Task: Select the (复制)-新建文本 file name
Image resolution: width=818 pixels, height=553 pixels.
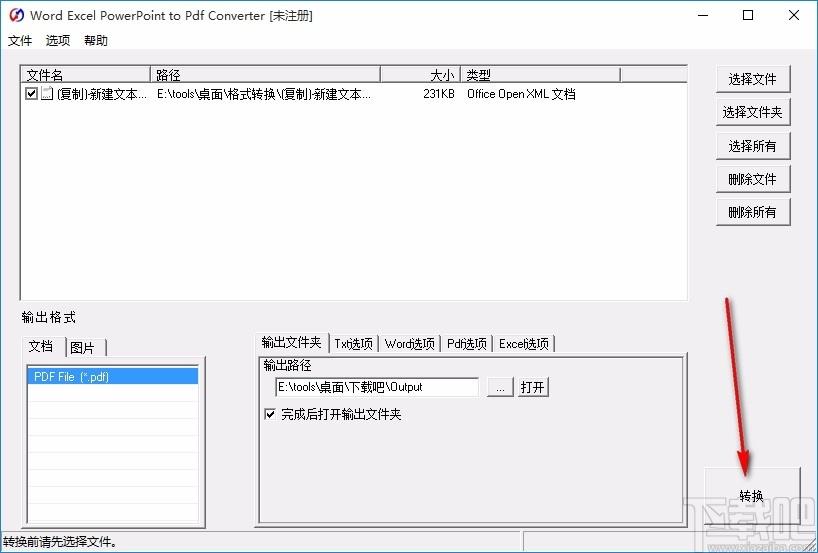Action: pyautogui.click(x=102, y=94)
